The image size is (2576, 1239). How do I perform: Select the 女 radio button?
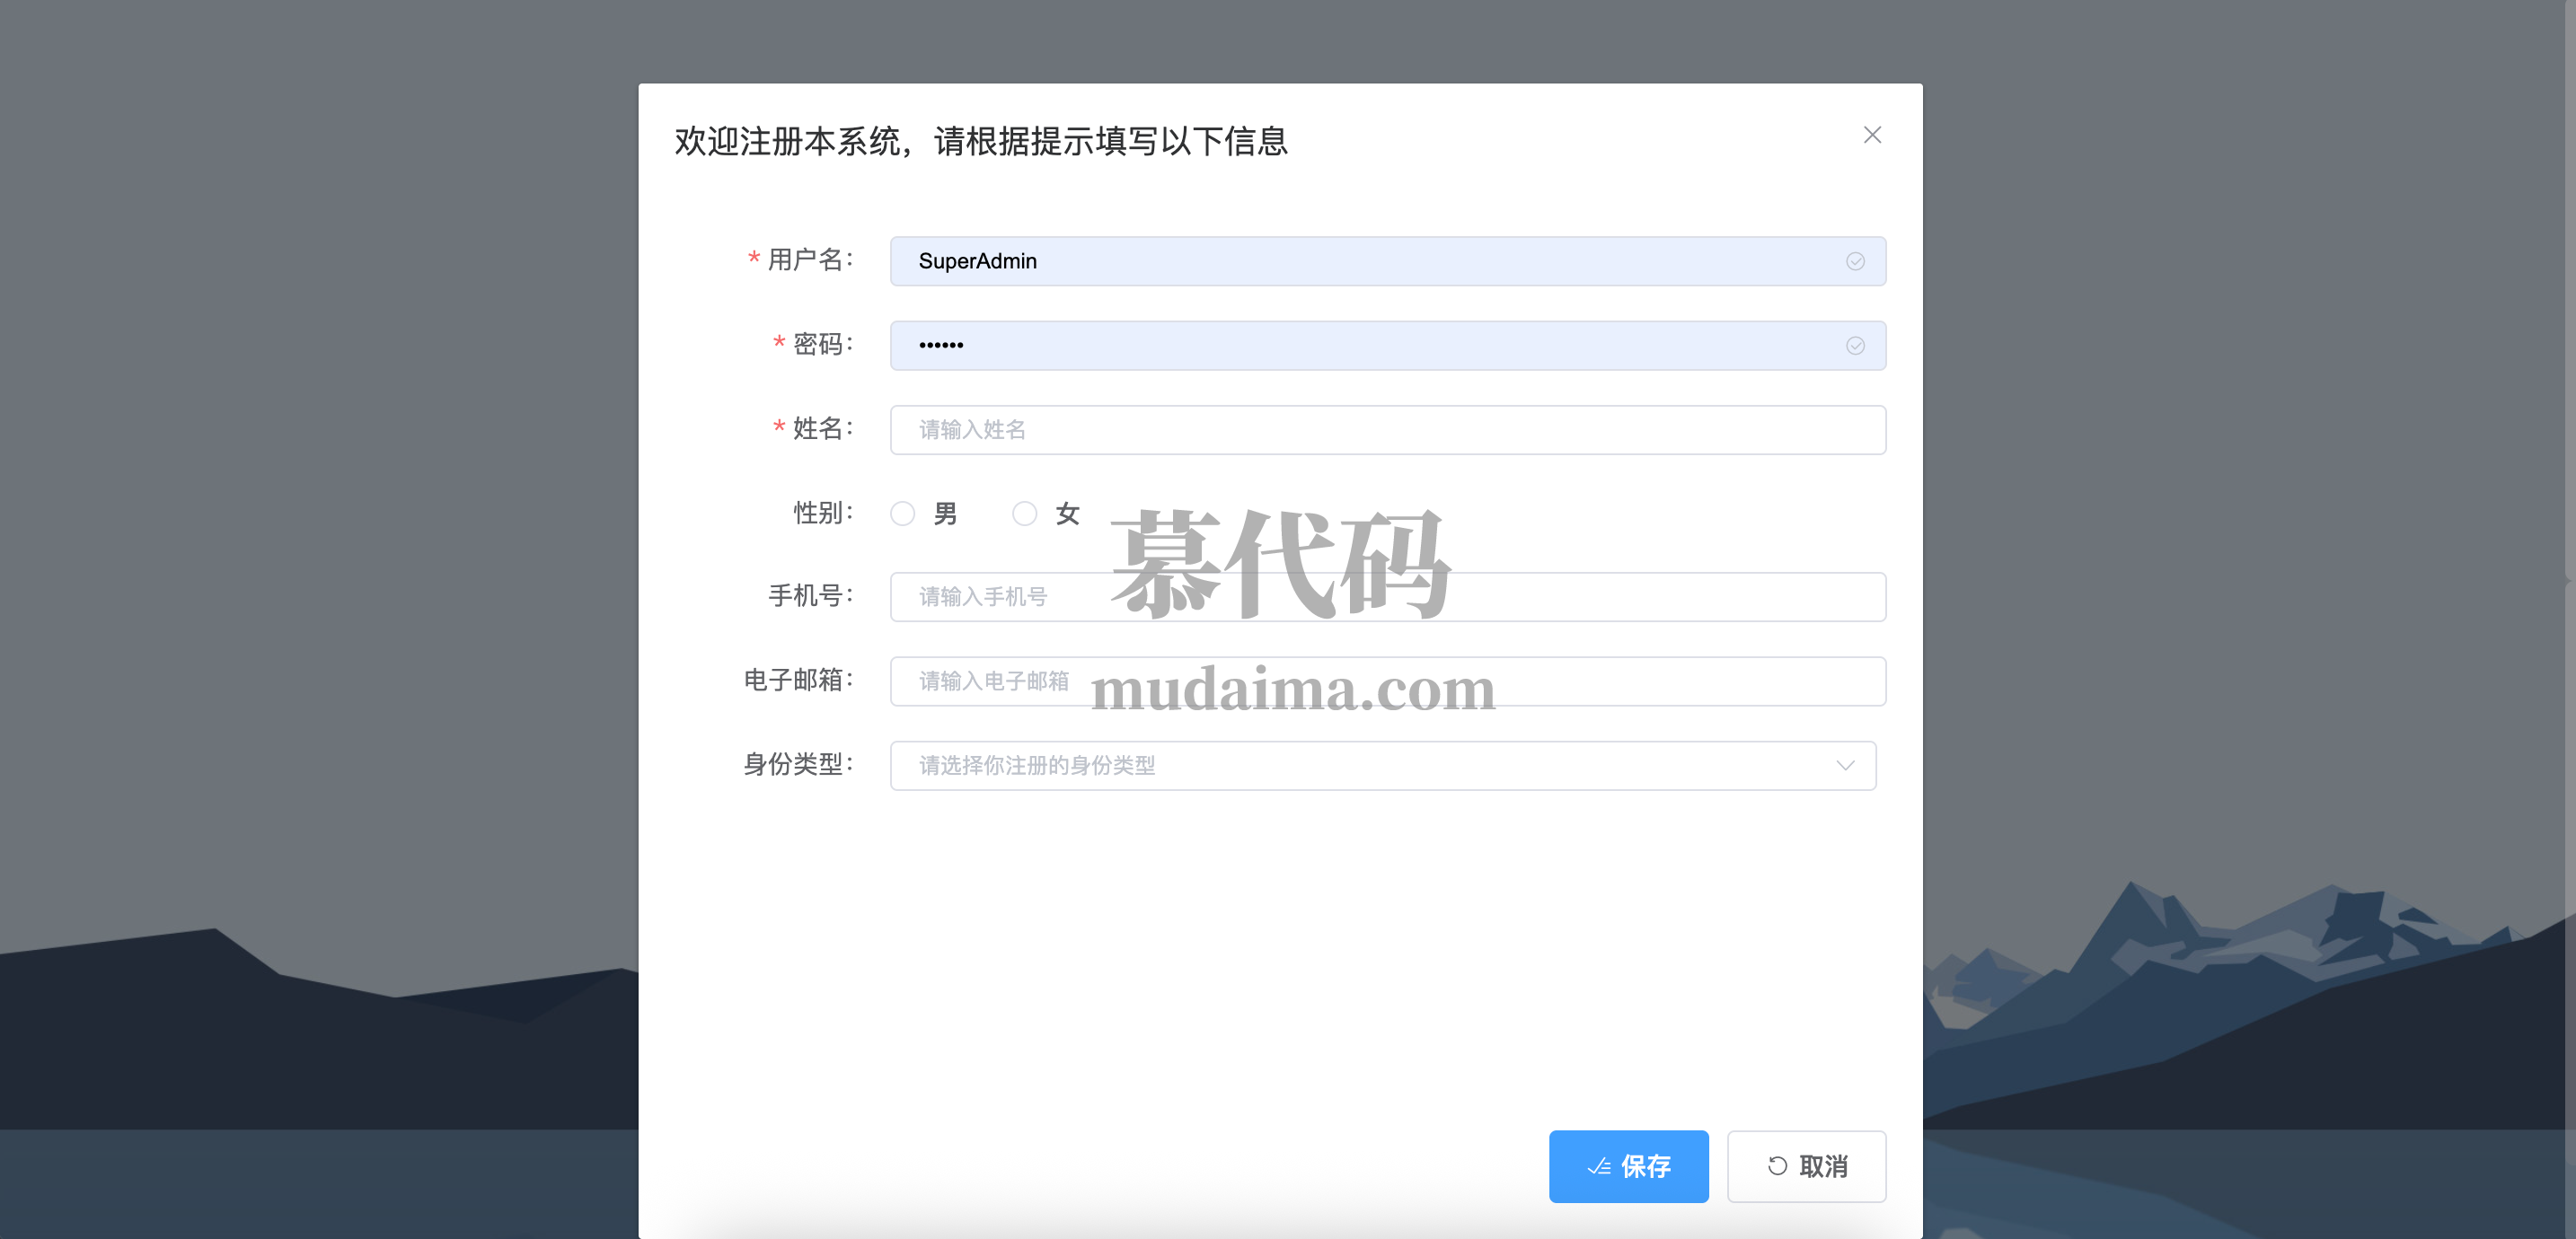(x=1024, y=514)
